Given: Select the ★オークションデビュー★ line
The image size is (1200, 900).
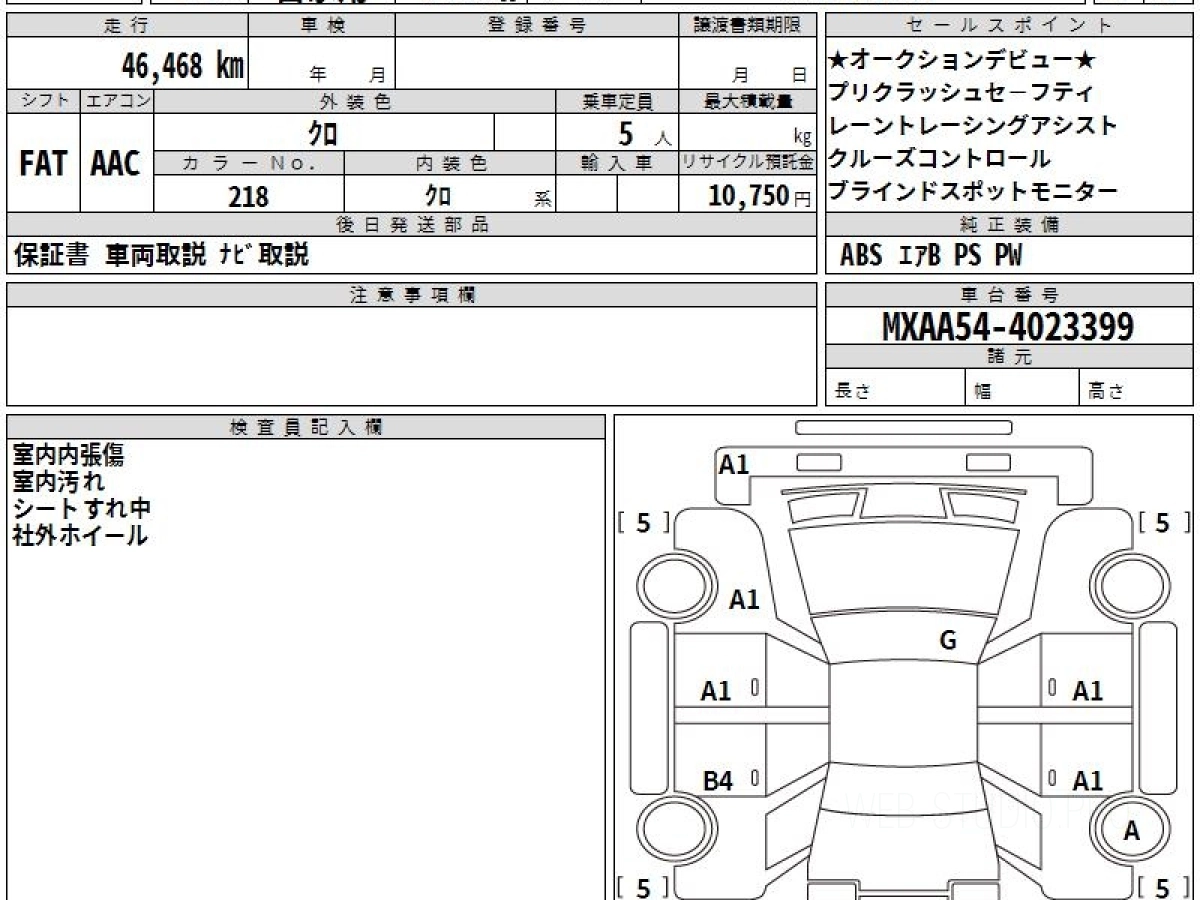Looking at the screenshot, I should tap(963, 61).
